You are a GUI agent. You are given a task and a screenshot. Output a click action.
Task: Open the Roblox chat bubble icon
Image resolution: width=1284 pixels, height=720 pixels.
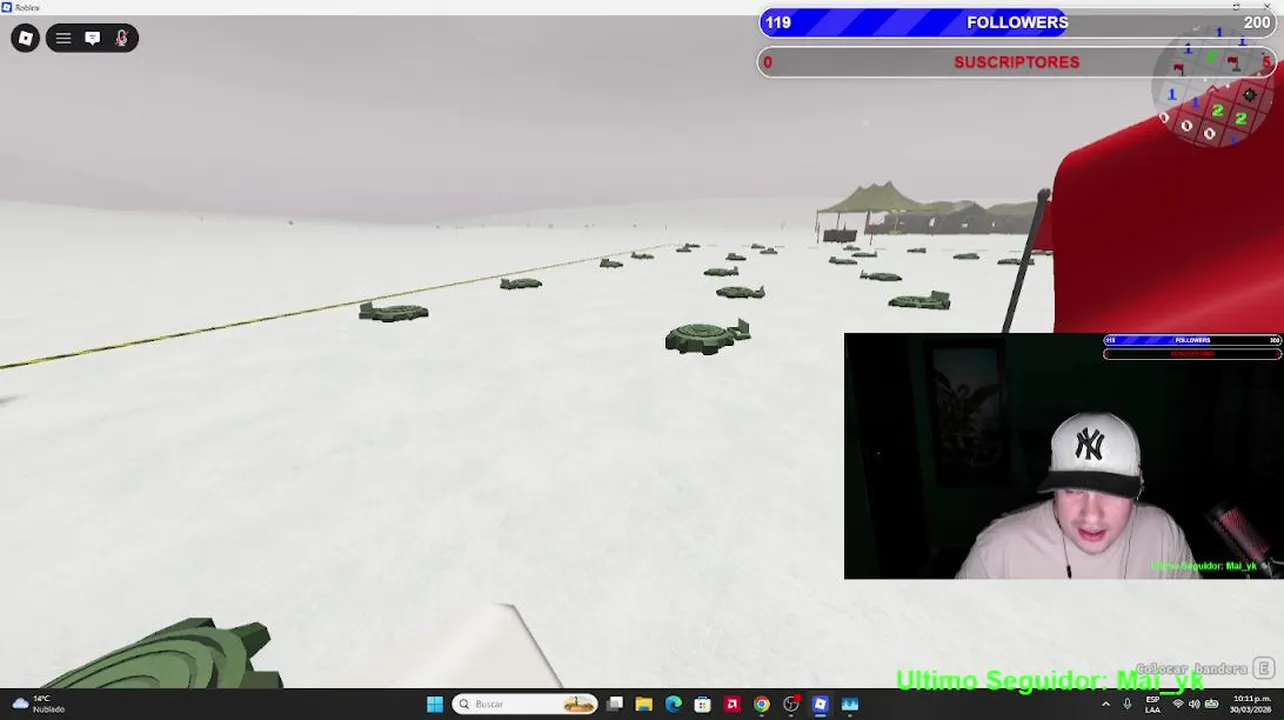pos(92,38)
